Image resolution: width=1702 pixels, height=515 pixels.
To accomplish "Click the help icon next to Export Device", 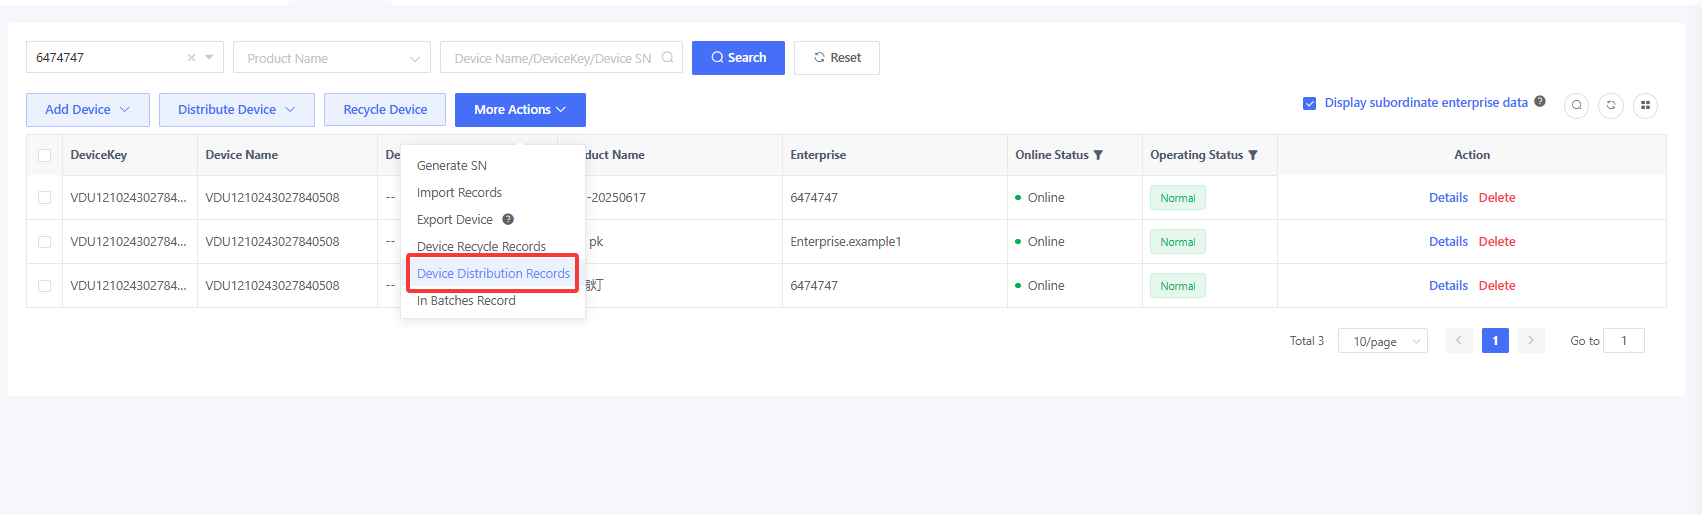I will pyautogui.click(x=508, y=220).
